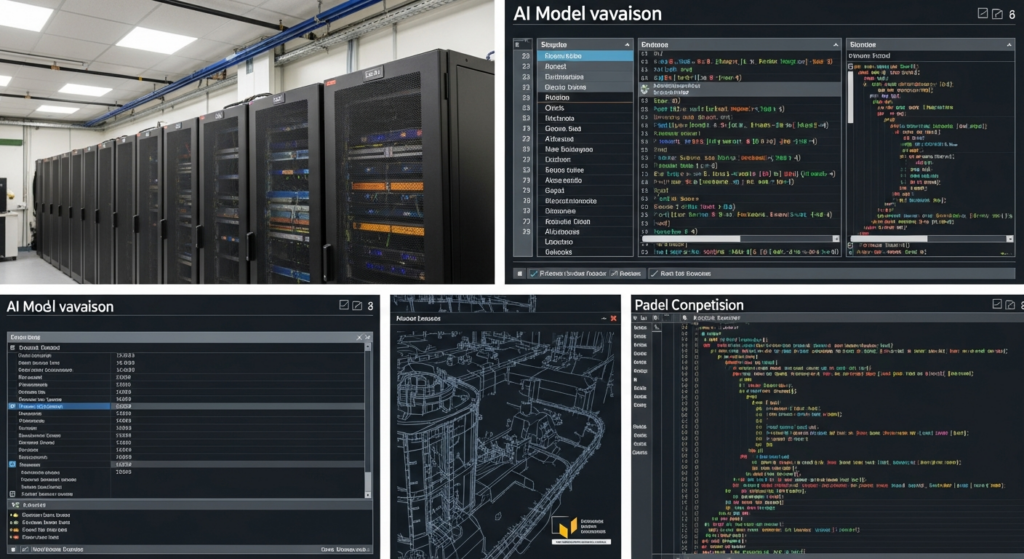The width and height of the screenshot is (1024, 559).
Task: Click the Slondoe panel horizontal scrollbar thumb
Action: click(889, 239)
